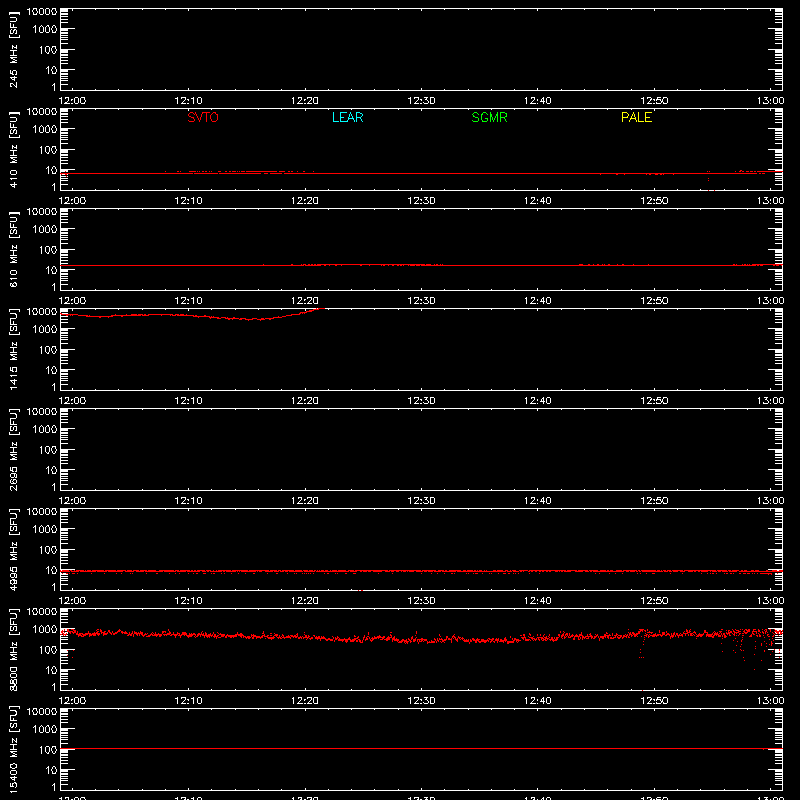Click 12:50 time label below 8800 MHz panel
Viewport: 800px width, 800px height.
click(654, 701)
